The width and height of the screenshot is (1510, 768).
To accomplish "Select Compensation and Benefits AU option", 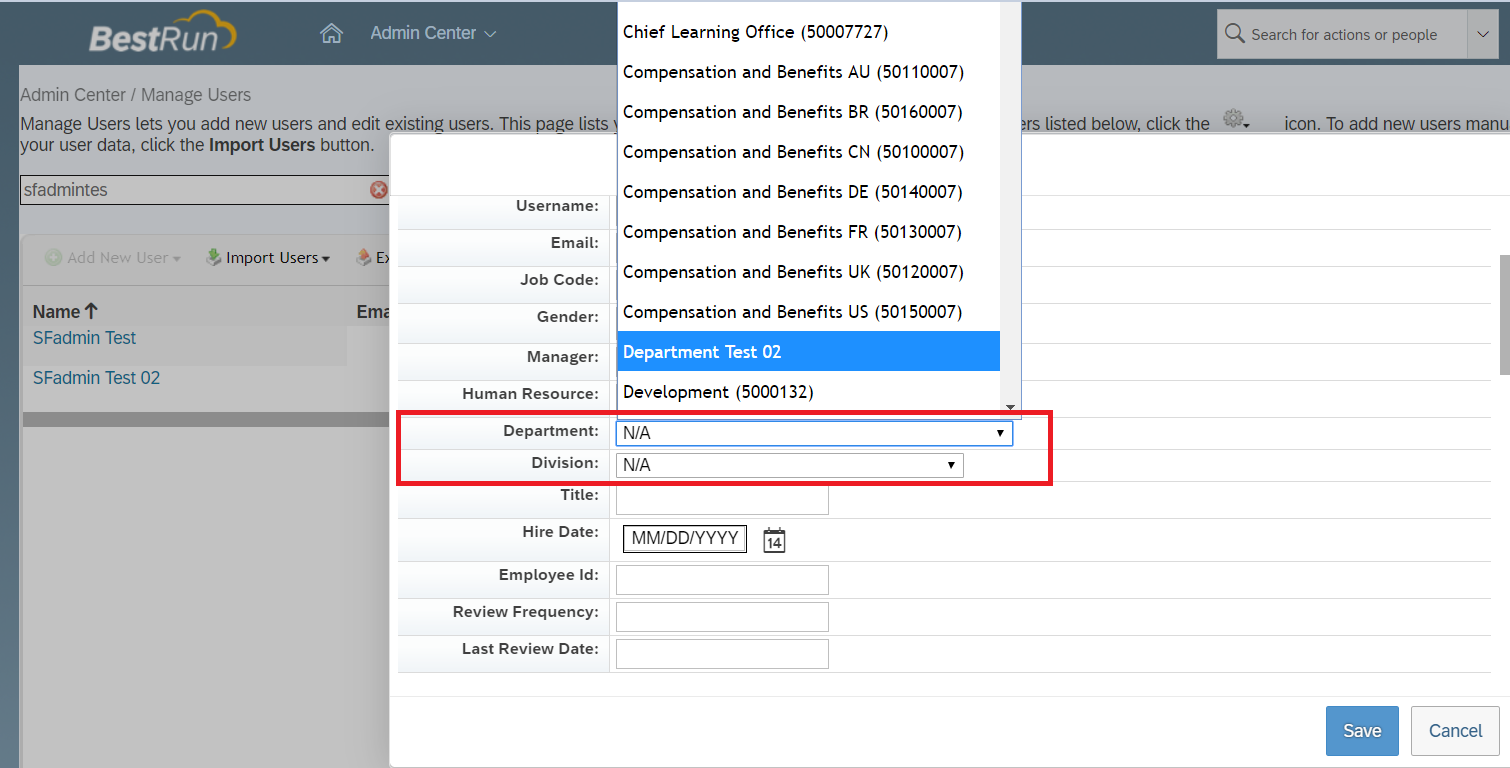I will 808,72.
